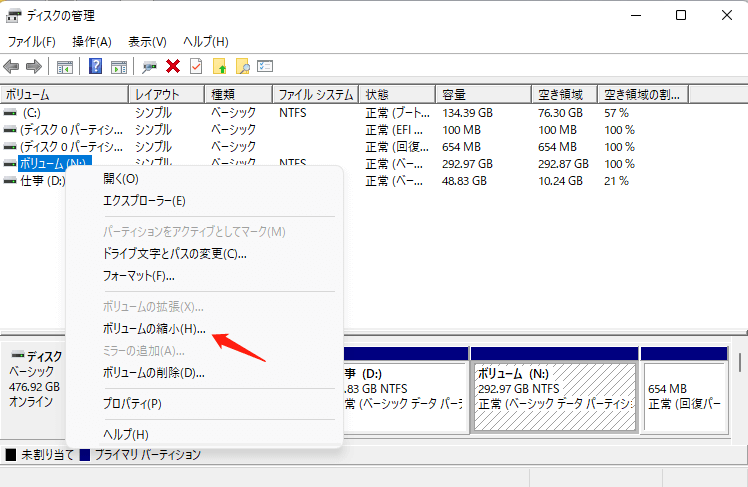Select highlighted ボリューム (N:) list row
This screenshot has width=748, height=487.
[x=55, y=164]
